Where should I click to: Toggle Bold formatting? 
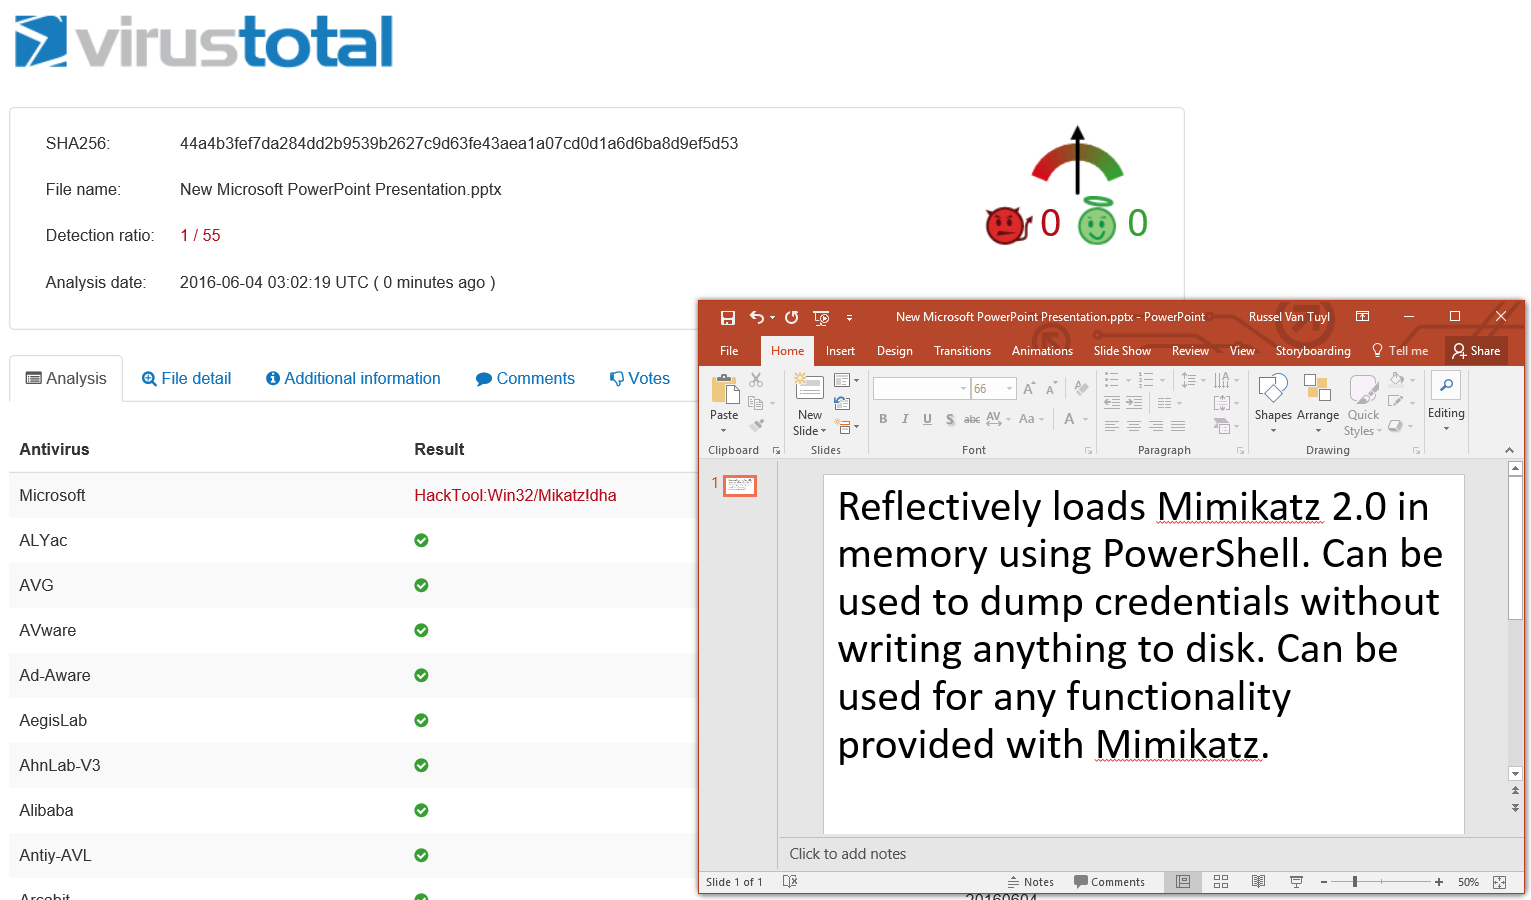(x=883, y=419)
